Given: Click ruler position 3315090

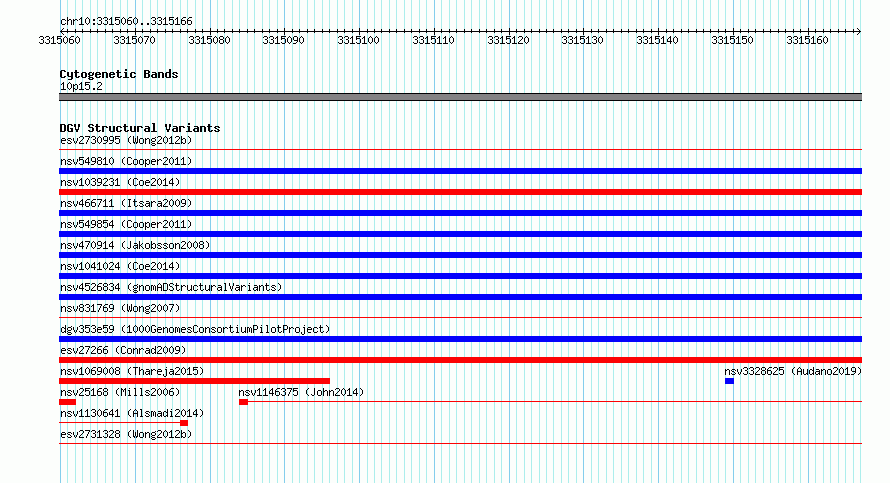Looking at the screenshot, I should coord(283,40).
